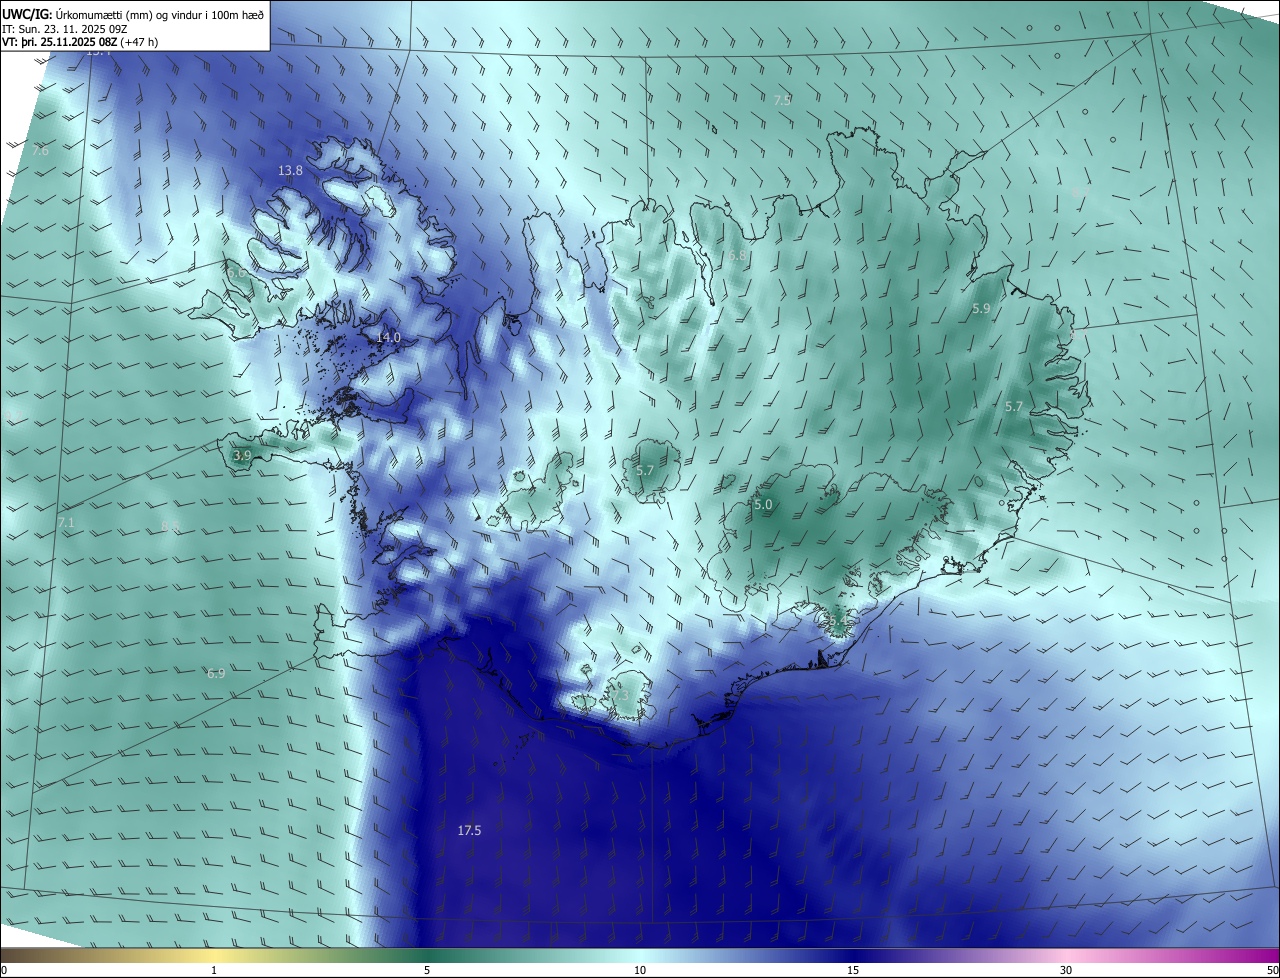Viewport: 1280px width, 978px height.
Task: Click the colorbar tick label 15
Action: click(853, 970)
